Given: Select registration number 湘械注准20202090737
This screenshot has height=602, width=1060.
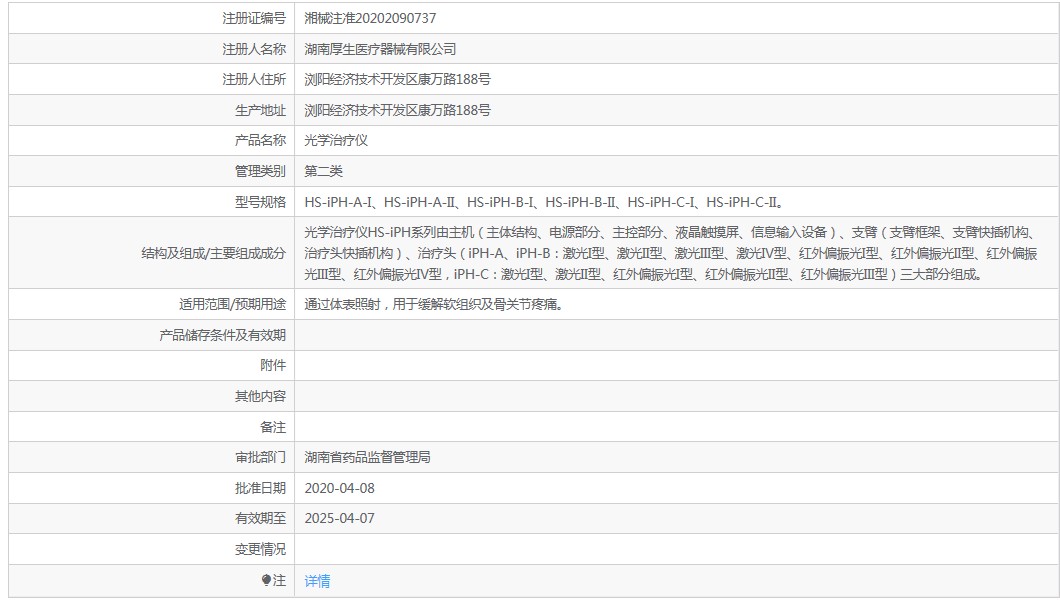Looking at the screenshot, I should coord(370,18).
